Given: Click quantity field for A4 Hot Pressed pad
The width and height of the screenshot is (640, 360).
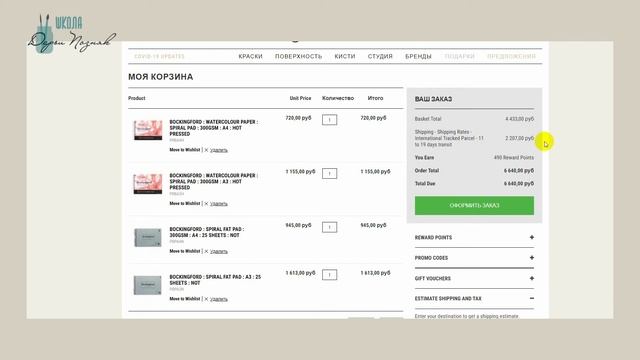Looking at the screenshot, I should [329, 120].
